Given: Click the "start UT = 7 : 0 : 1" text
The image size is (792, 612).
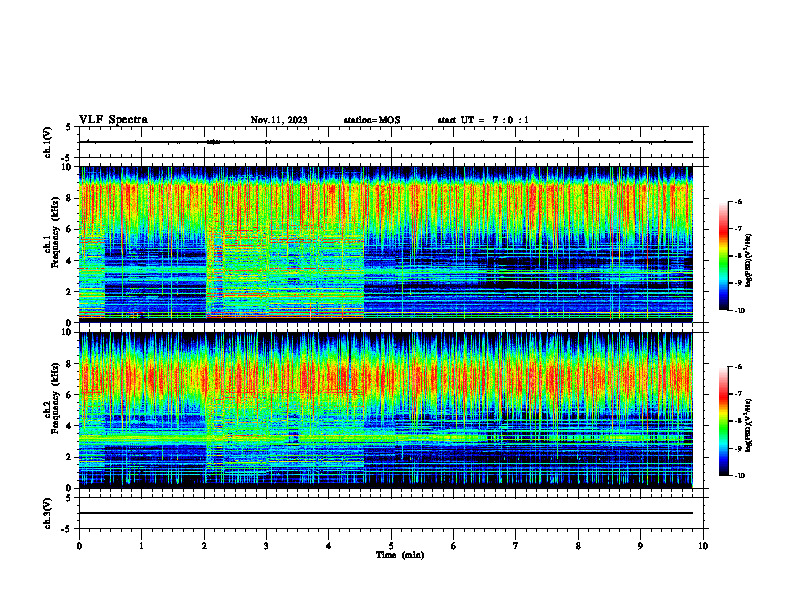Looking at the screenshot, I should (483, 120).
